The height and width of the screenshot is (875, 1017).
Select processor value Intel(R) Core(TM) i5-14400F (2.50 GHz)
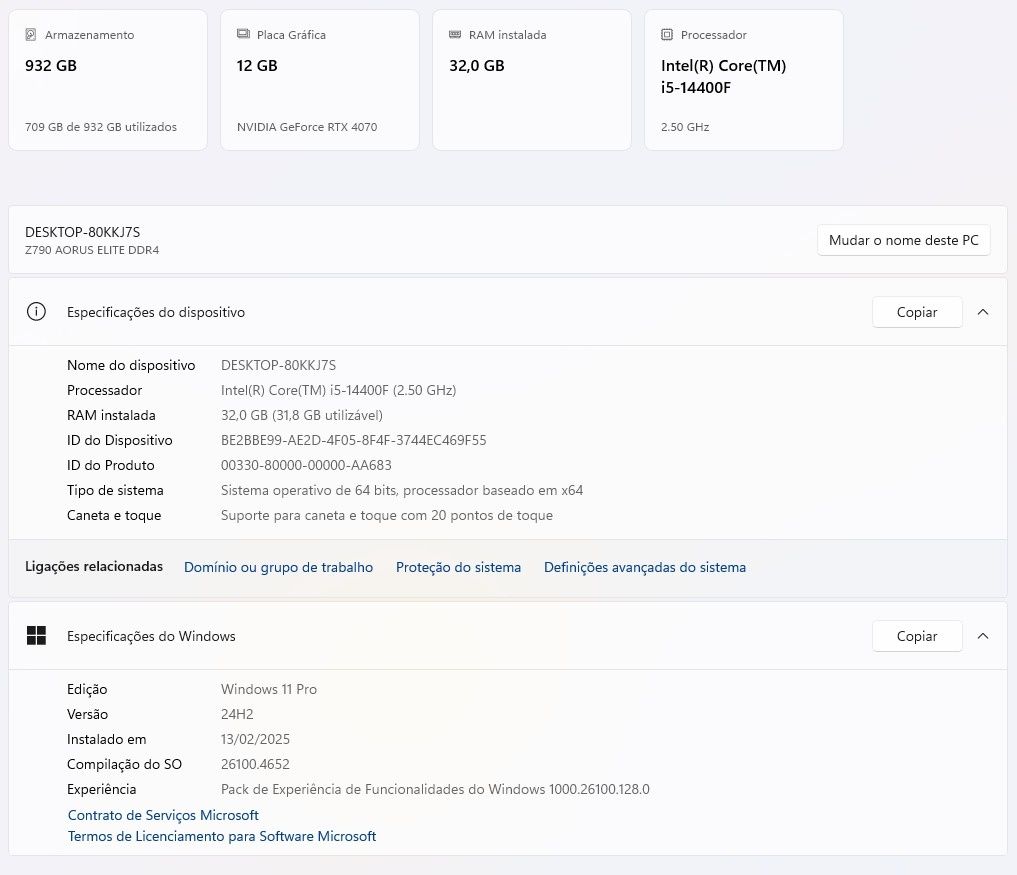pos(339,390)
